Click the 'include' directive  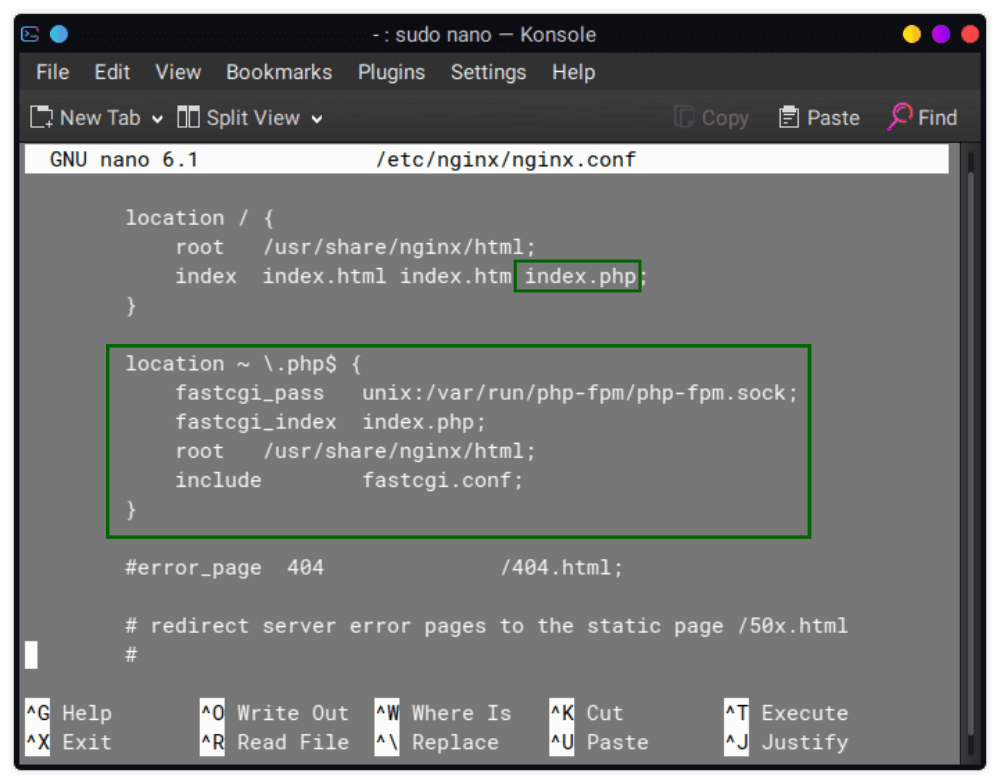pyautogui.click(x=218, y=480)
